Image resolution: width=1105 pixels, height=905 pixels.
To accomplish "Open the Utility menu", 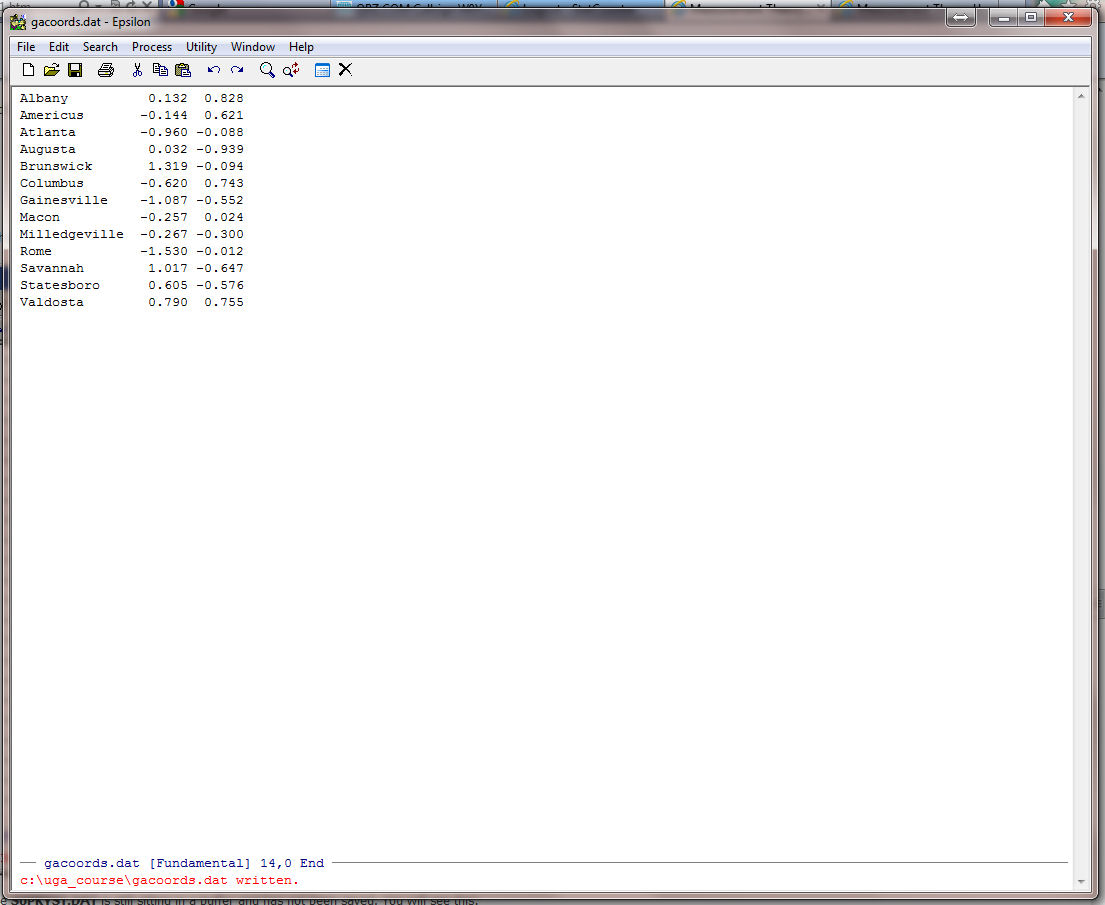I will point(201,47).
